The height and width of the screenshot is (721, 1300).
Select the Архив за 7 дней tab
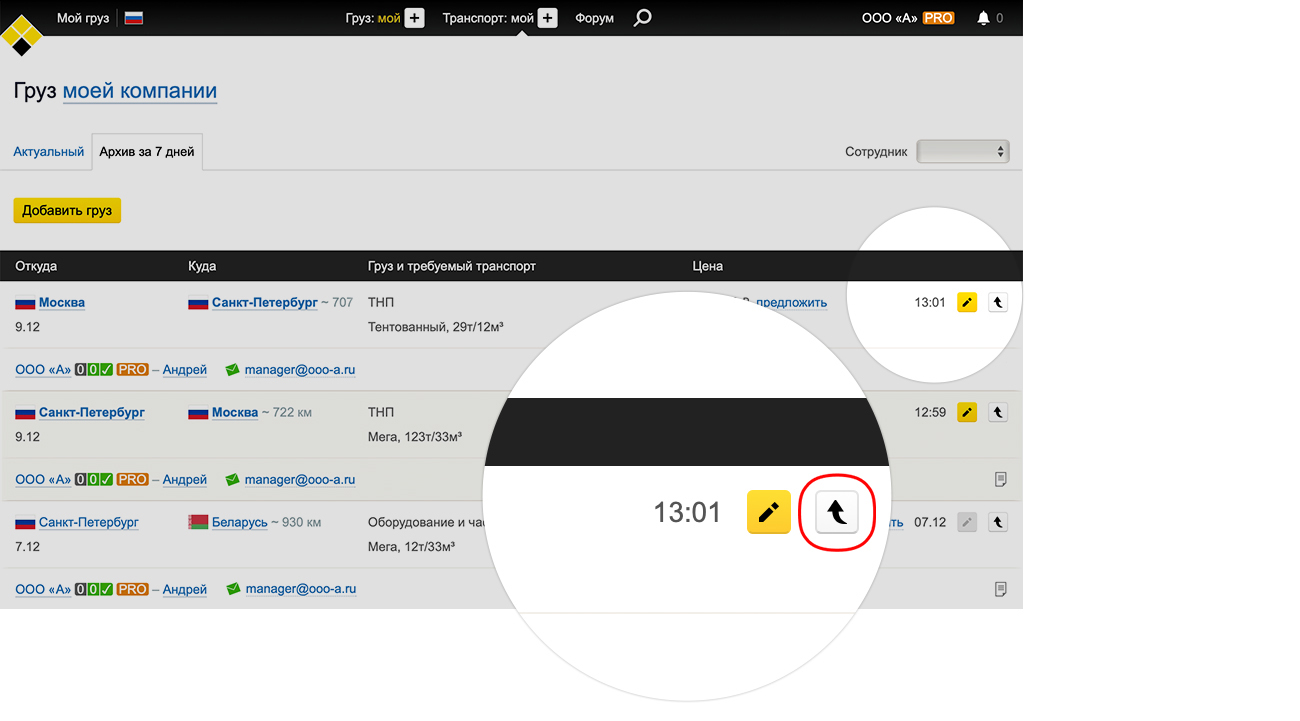click(147, 152)
